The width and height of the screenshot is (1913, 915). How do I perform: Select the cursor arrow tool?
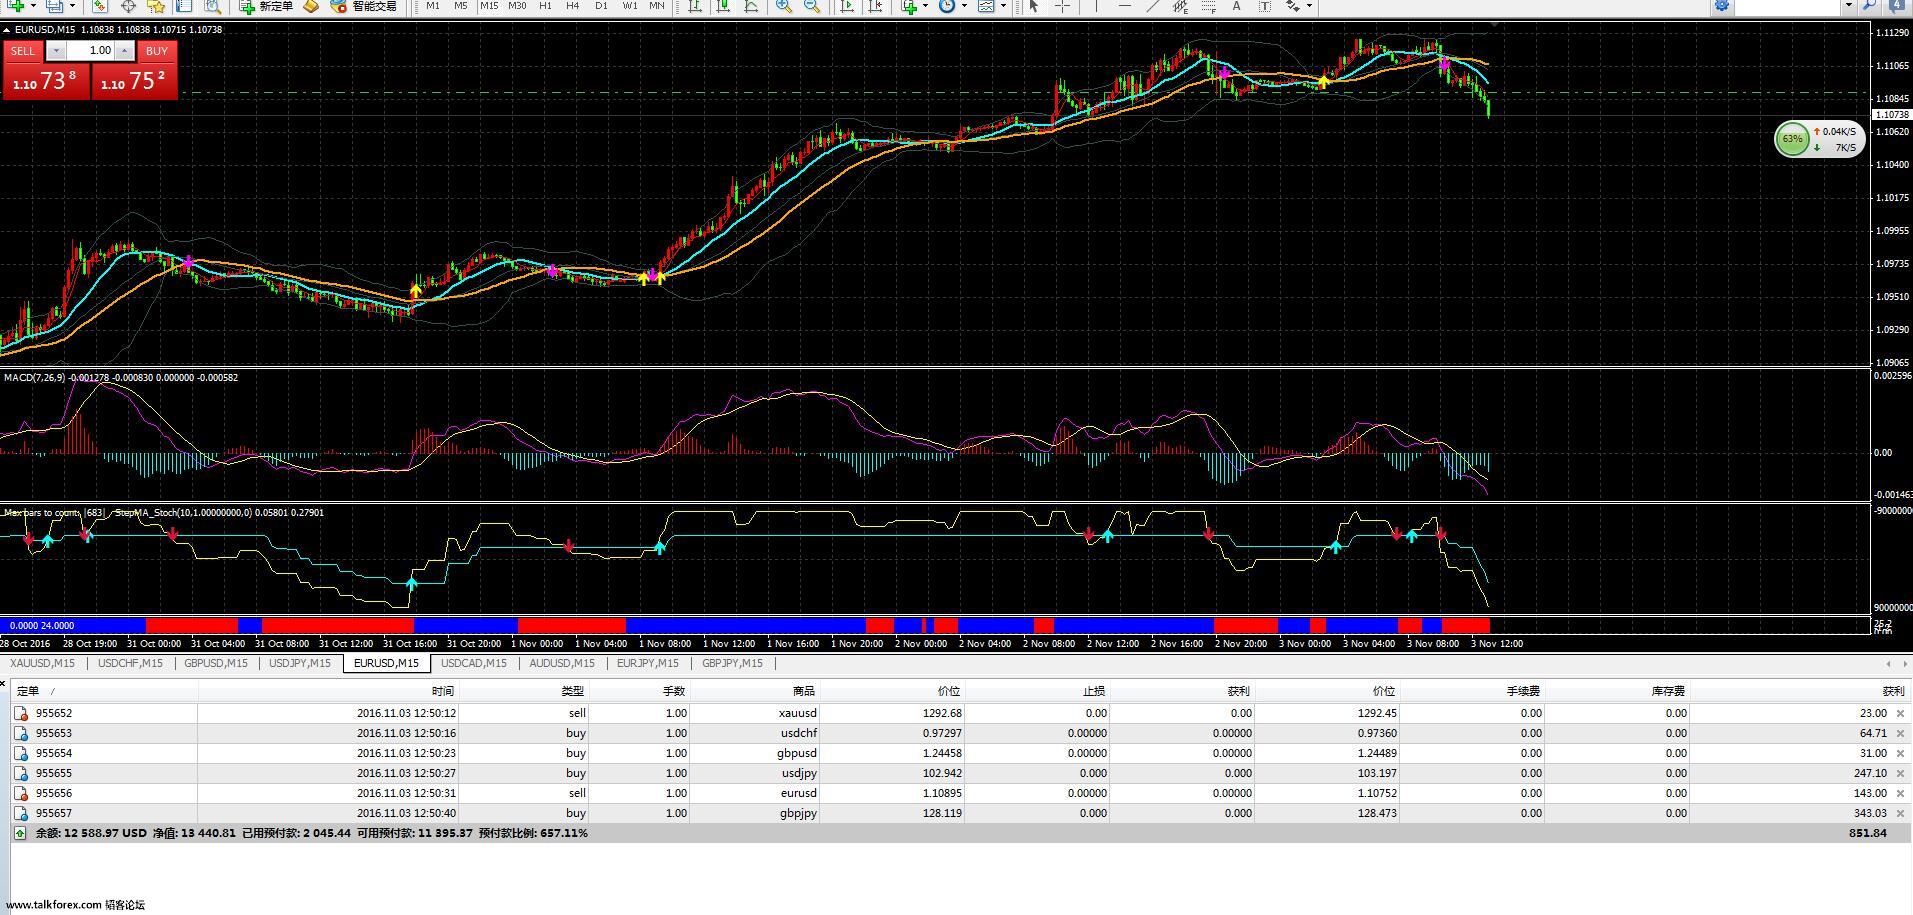[1034, 5]
